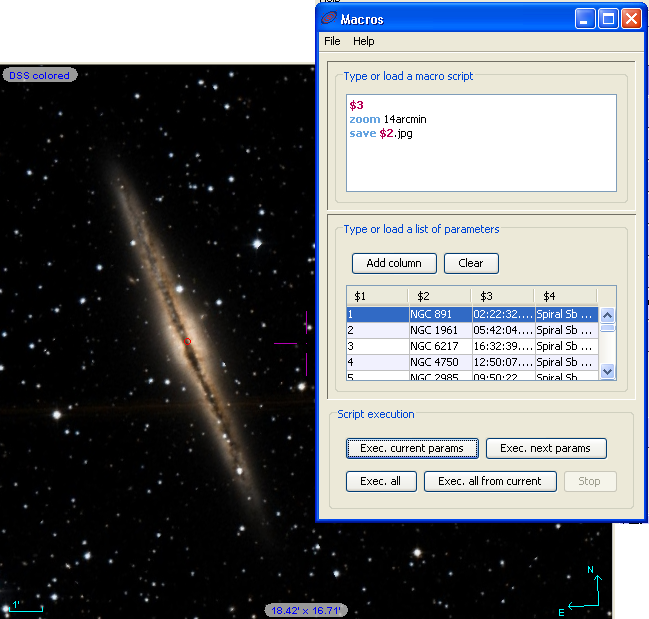Select the 02:22:32 coordinate cell
Viewport: 649px width, 619px height.
504,314
